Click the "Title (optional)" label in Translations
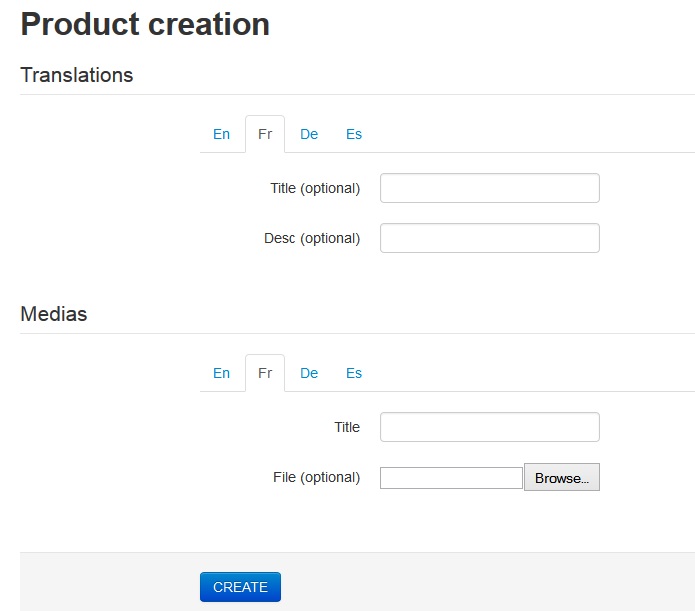695x611 pixels. [315, 188]
